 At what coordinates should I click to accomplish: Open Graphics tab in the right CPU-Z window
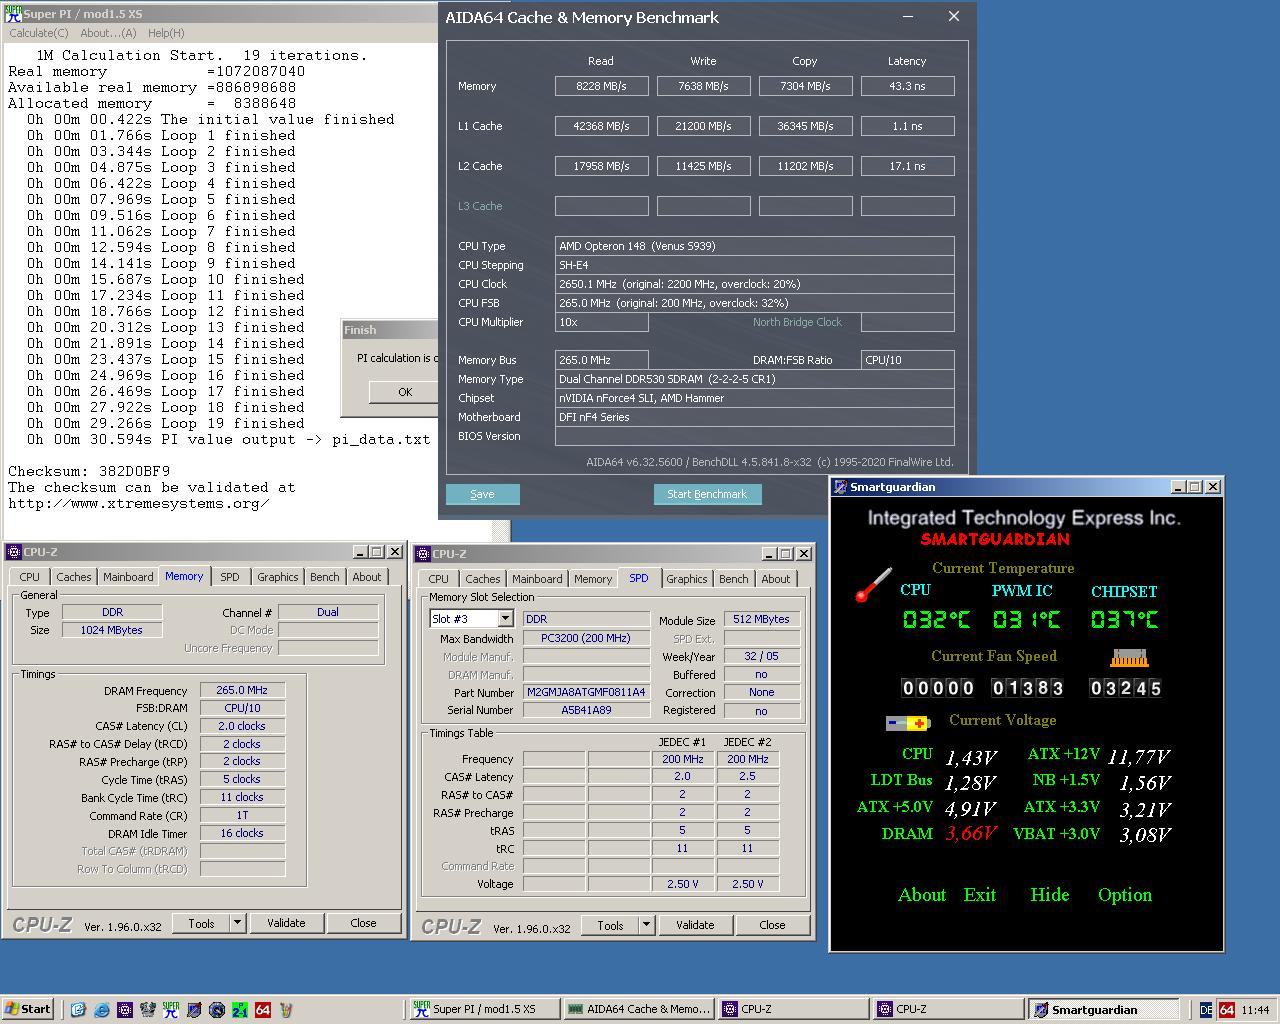[x=686, y=579]
